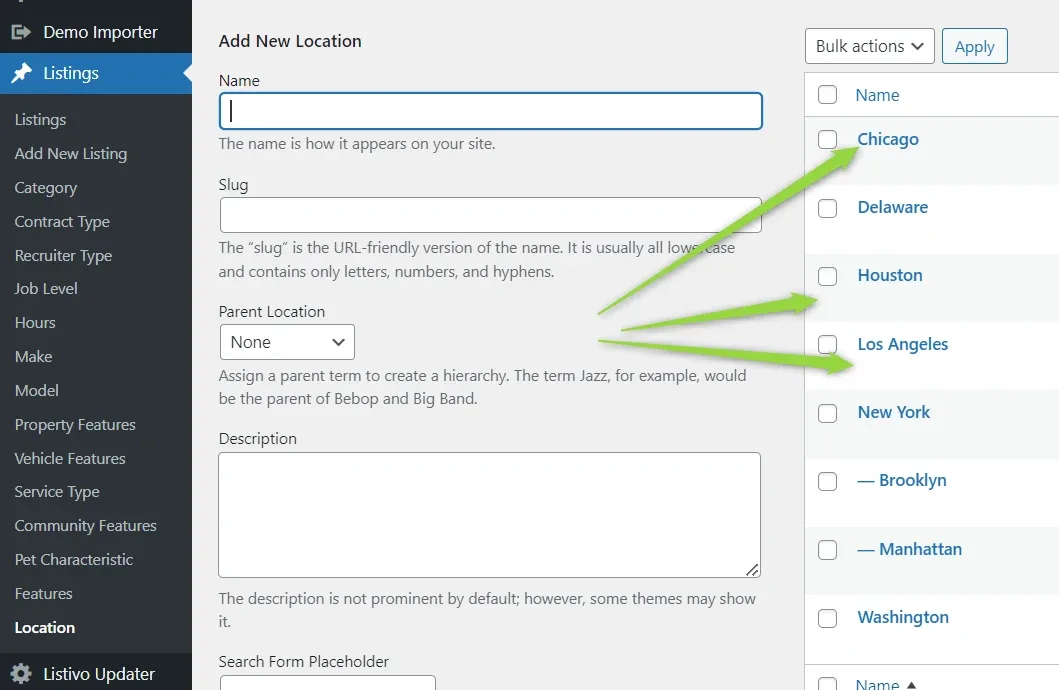Click the Apply button
The width and height of the screenshot is (1059, 690).
(975, 46)
